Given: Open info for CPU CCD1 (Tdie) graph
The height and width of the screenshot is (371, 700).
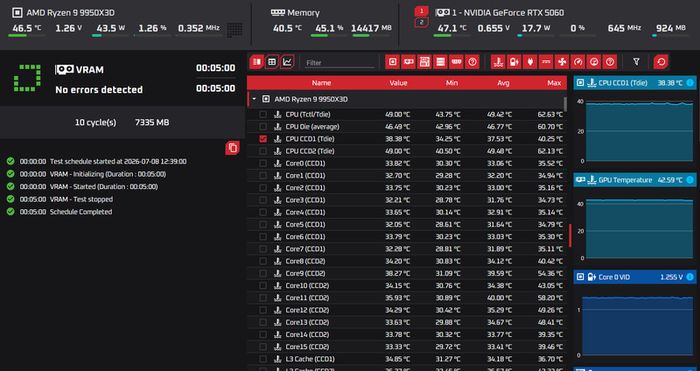Looking at the screenshot, I should click(x=690, y=83).
